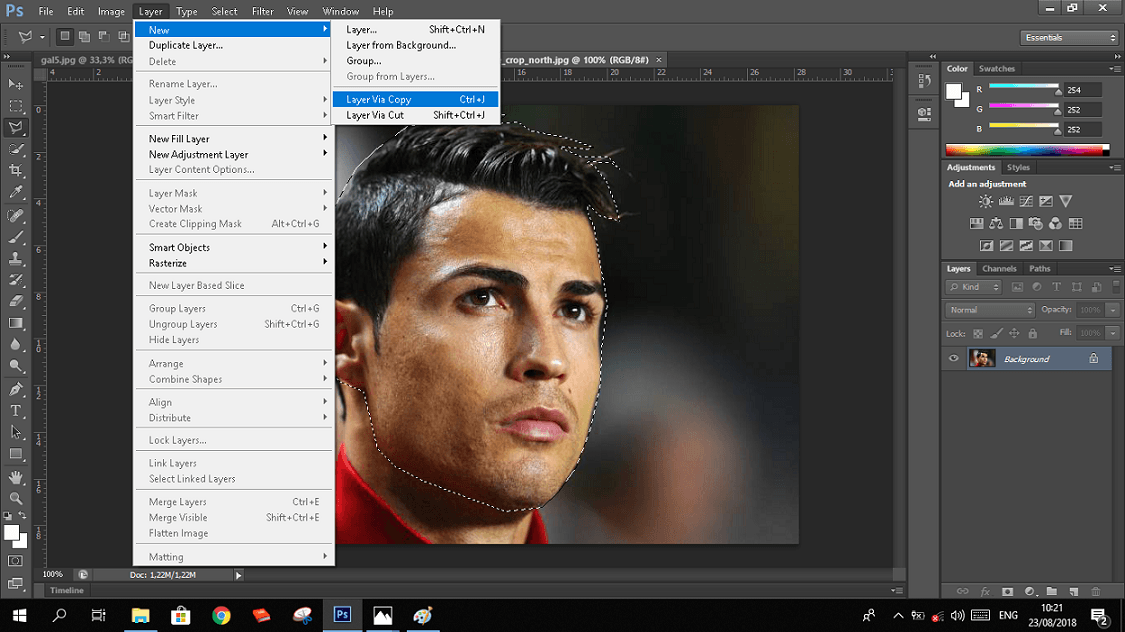Add a Brightness/Contrast adjustment
Image resolution: width=1125 pixels, height=632 pixels.
[986, 202]
